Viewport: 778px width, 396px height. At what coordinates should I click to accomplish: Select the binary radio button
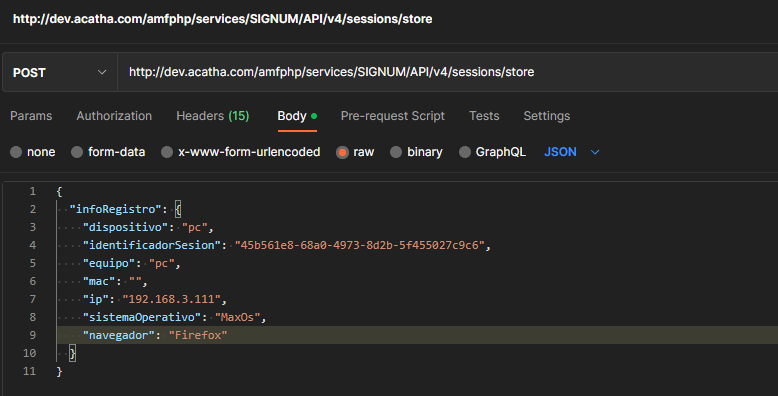[x=396, y=152]
